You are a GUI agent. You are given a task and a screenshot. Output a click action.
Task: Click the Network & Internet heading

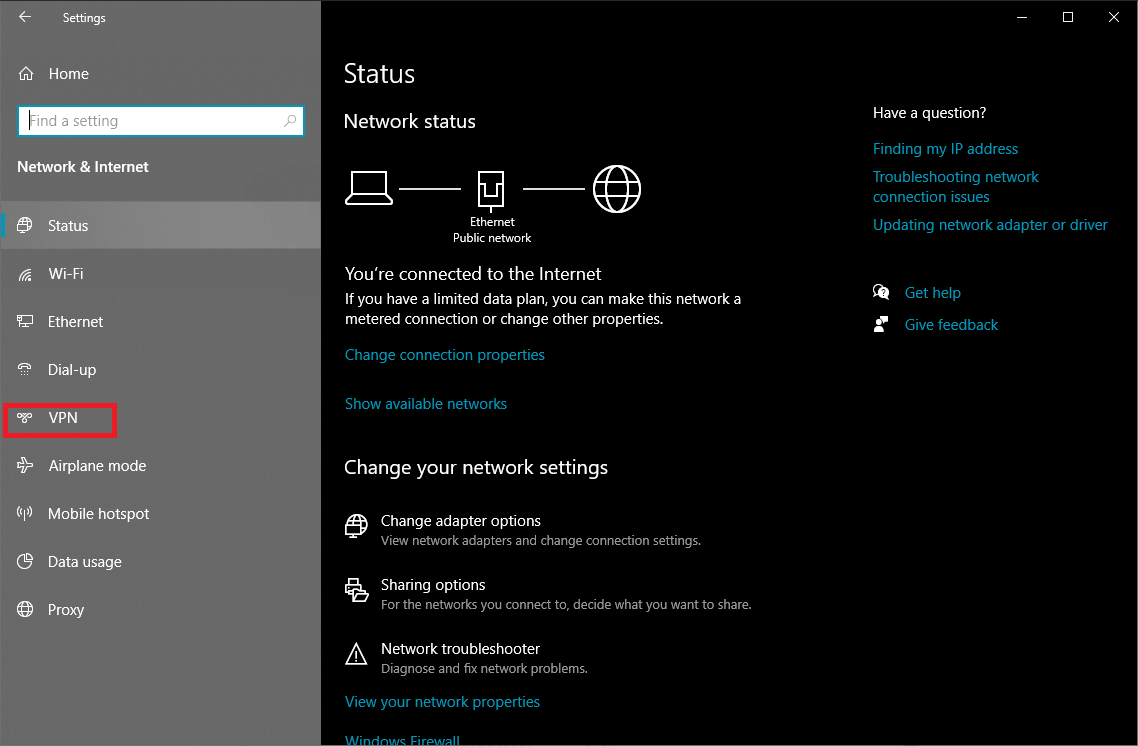click(83, 167)
